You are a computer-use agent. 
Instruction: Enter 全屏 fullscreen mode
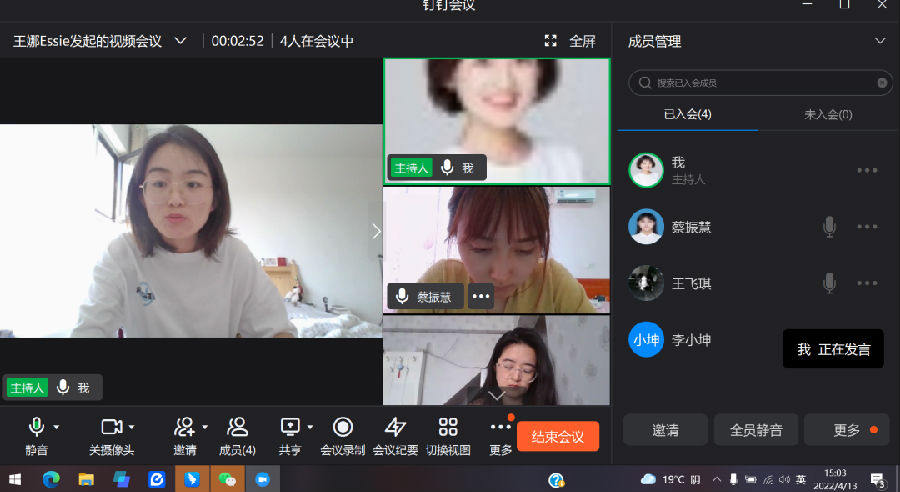(571, 41)
